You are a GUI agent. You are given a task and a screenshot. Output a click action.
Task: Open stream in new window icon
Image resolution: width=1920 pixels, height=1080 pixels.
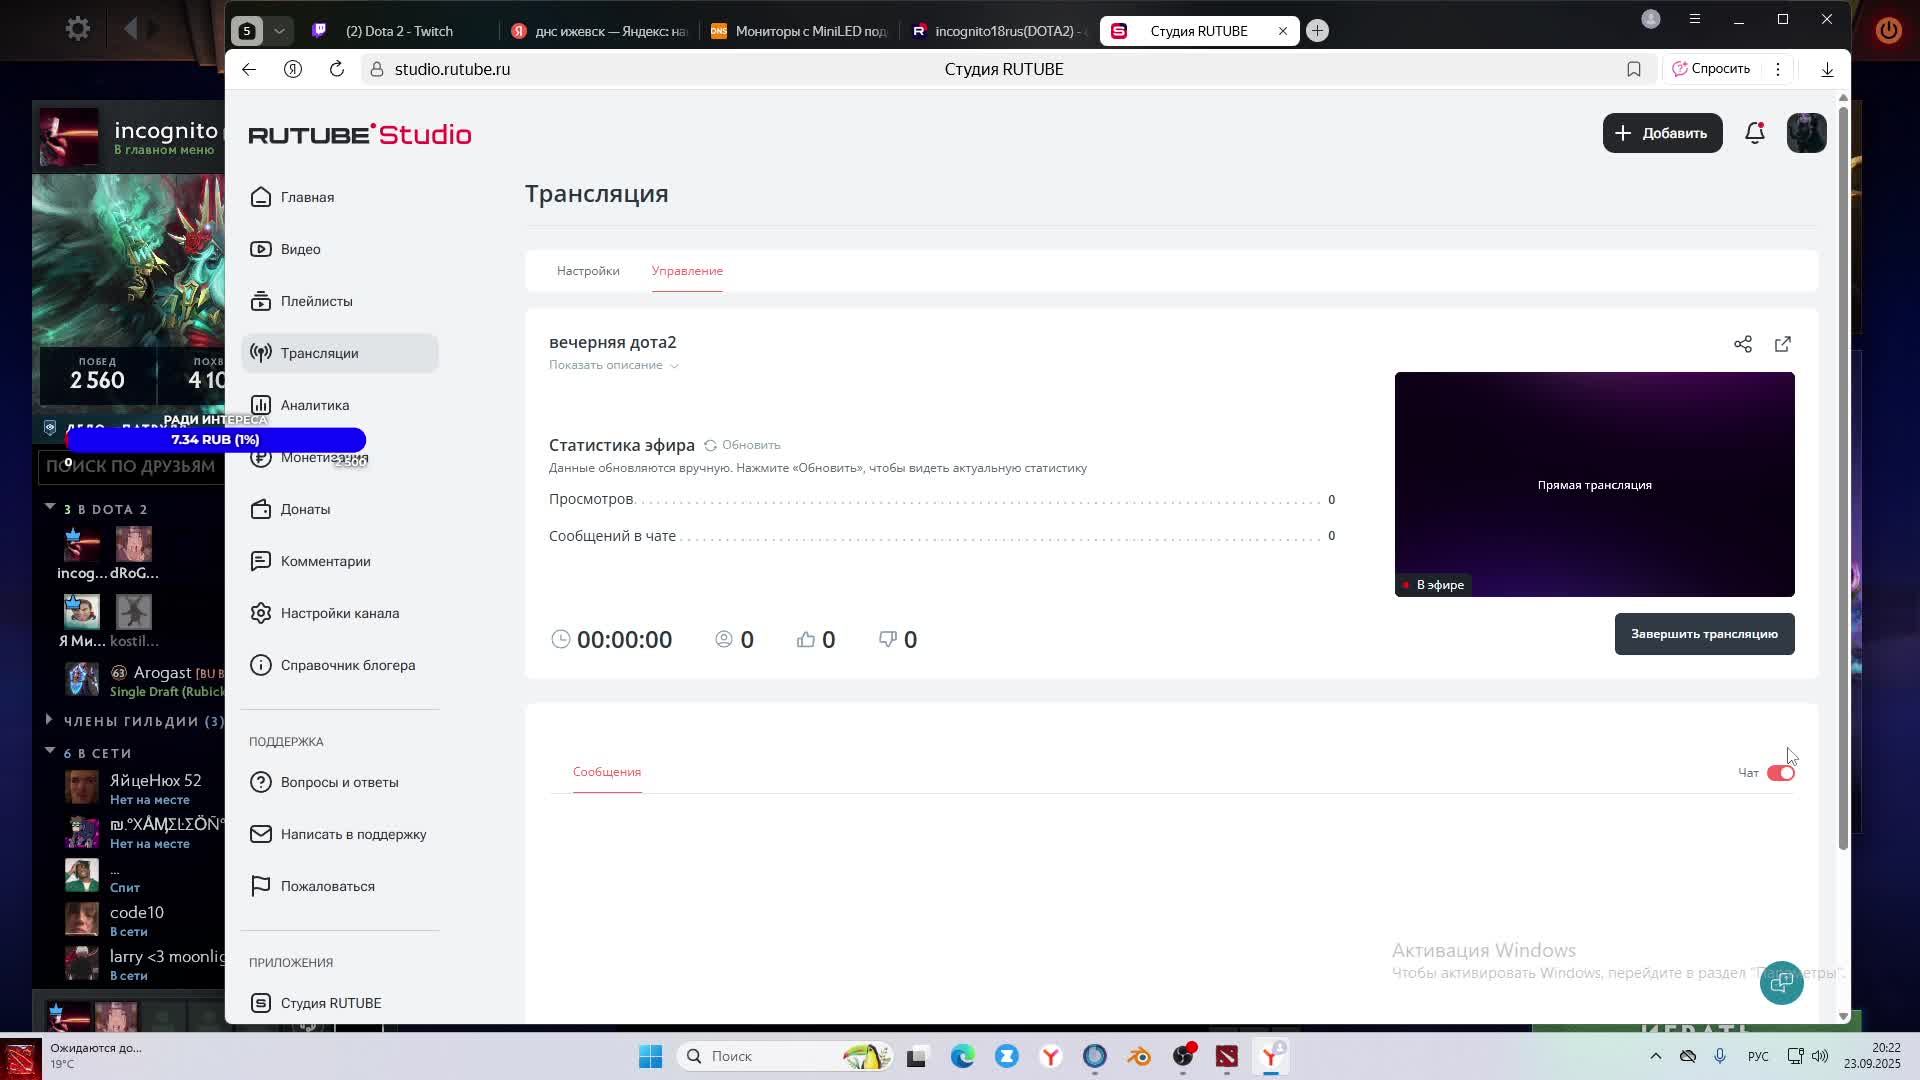[x=1782, y=344]
